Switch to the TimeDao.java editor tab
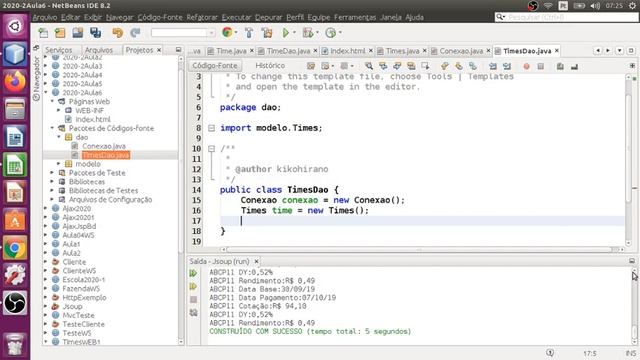 pyautogui.click(x=288, y=51)
